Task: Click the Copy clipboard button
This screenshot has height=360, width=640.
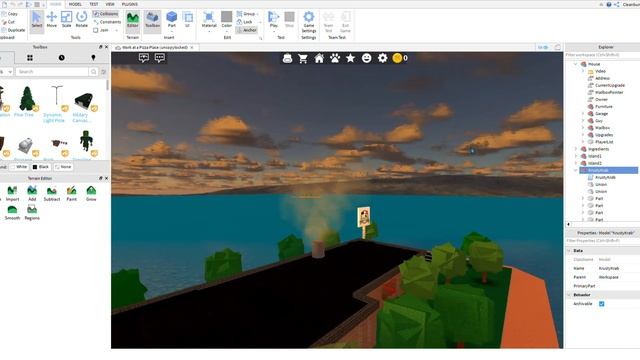Action: pos(10,14)
